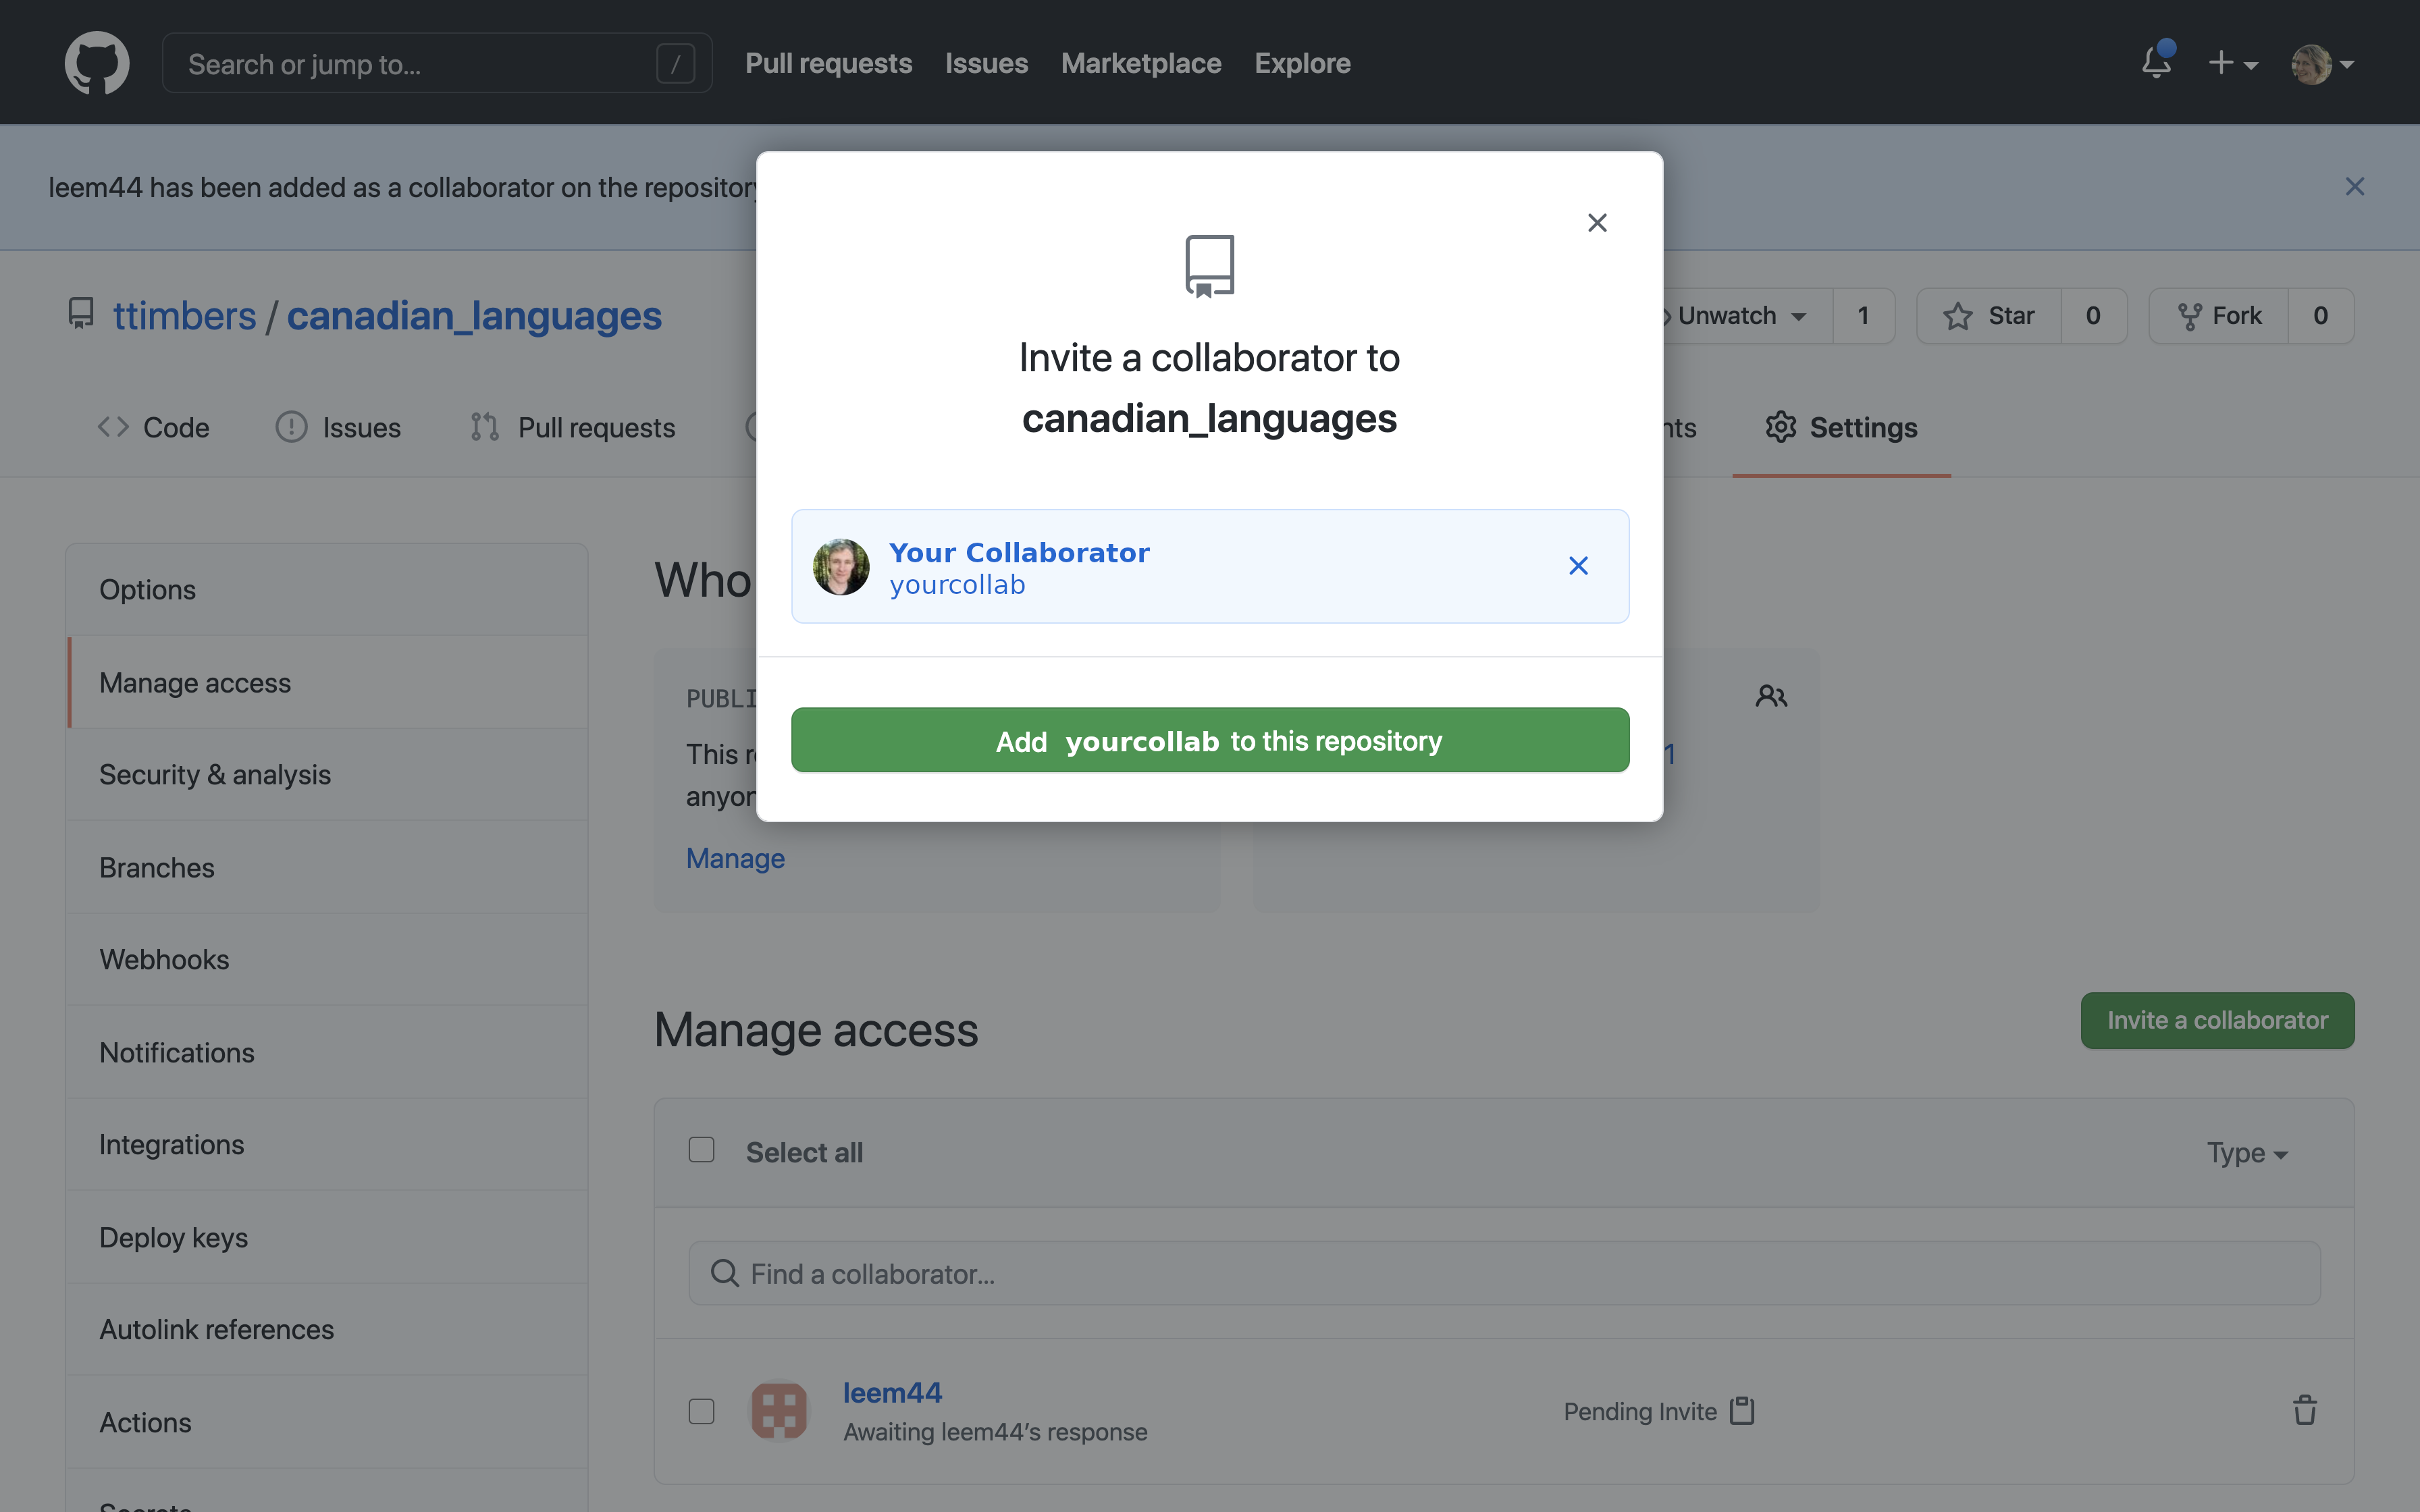Image resolution: width=2420 pixels, height=1512 pixels.
Task: Click the Your Collaborator name link
Action: point(1019,552)
